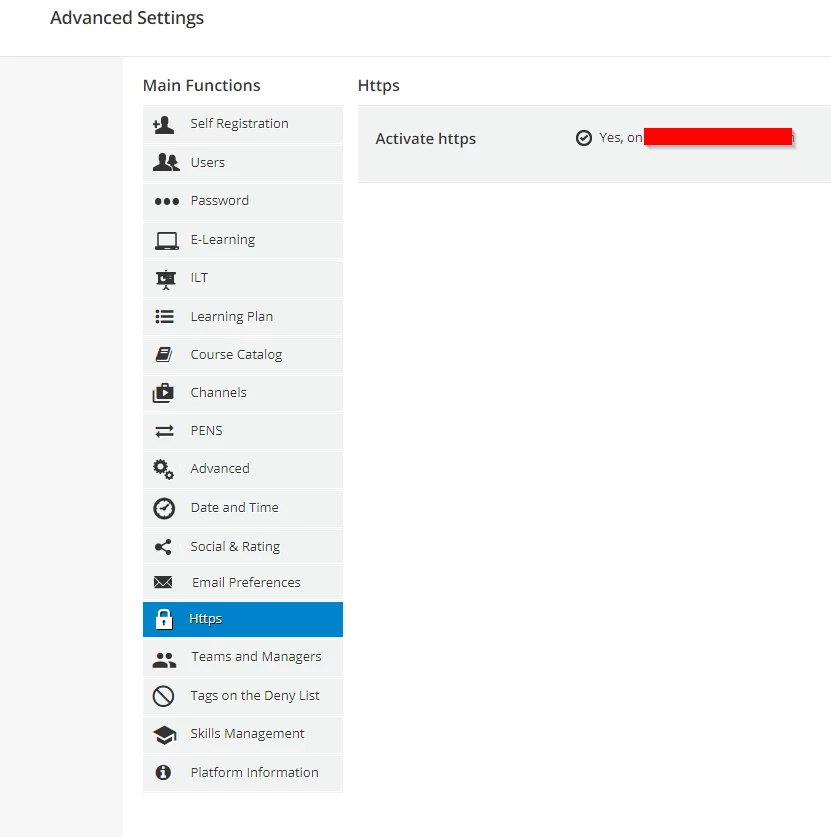831x837 pixels.
Task: Open the Advanced gears icon
Action: (x=164, y=469)
